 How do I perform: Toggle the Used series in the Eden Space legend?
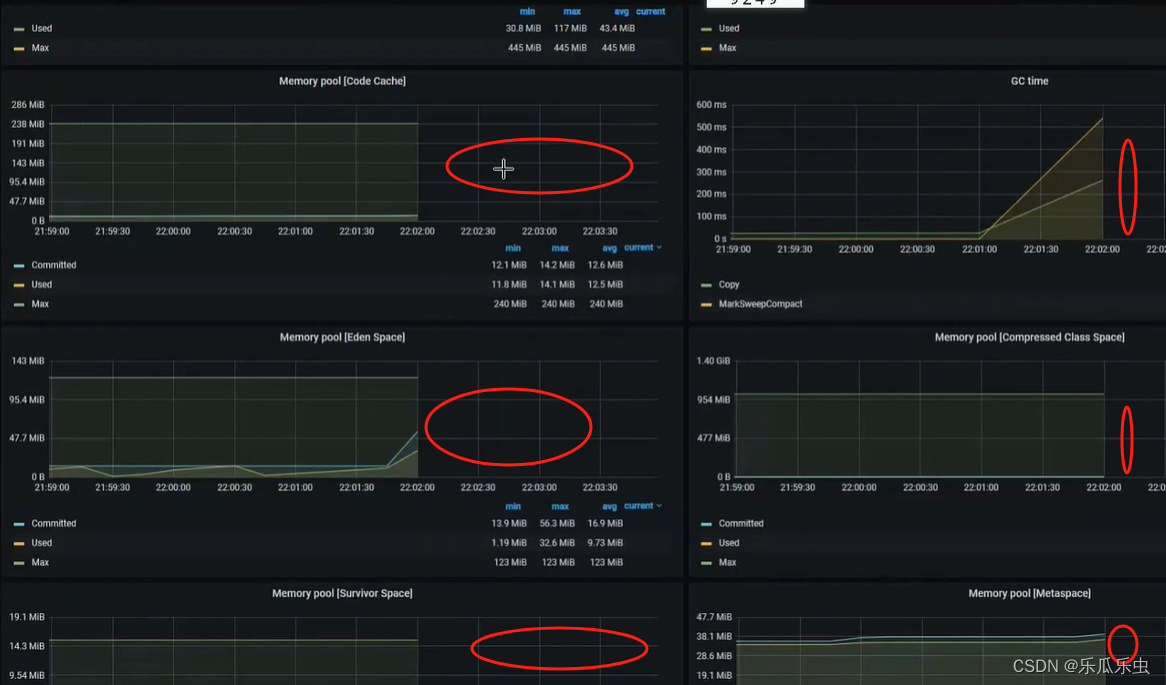coord(42,542)
